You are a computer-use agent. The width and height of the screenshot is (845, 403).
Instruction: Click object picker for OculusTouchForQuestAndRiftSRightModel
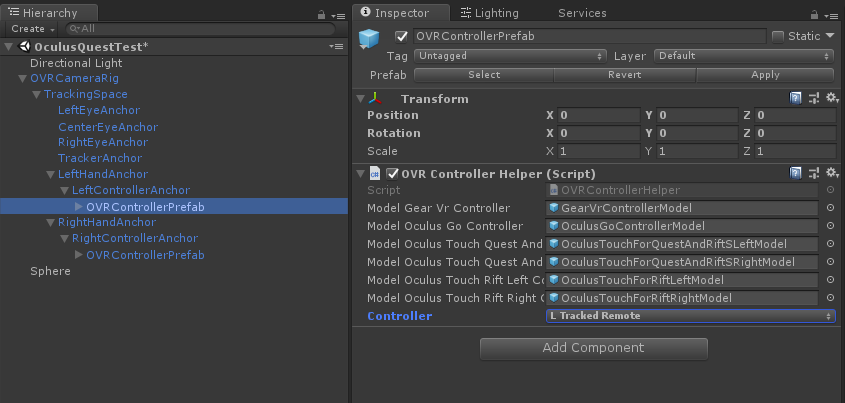(x=830, y=262)
